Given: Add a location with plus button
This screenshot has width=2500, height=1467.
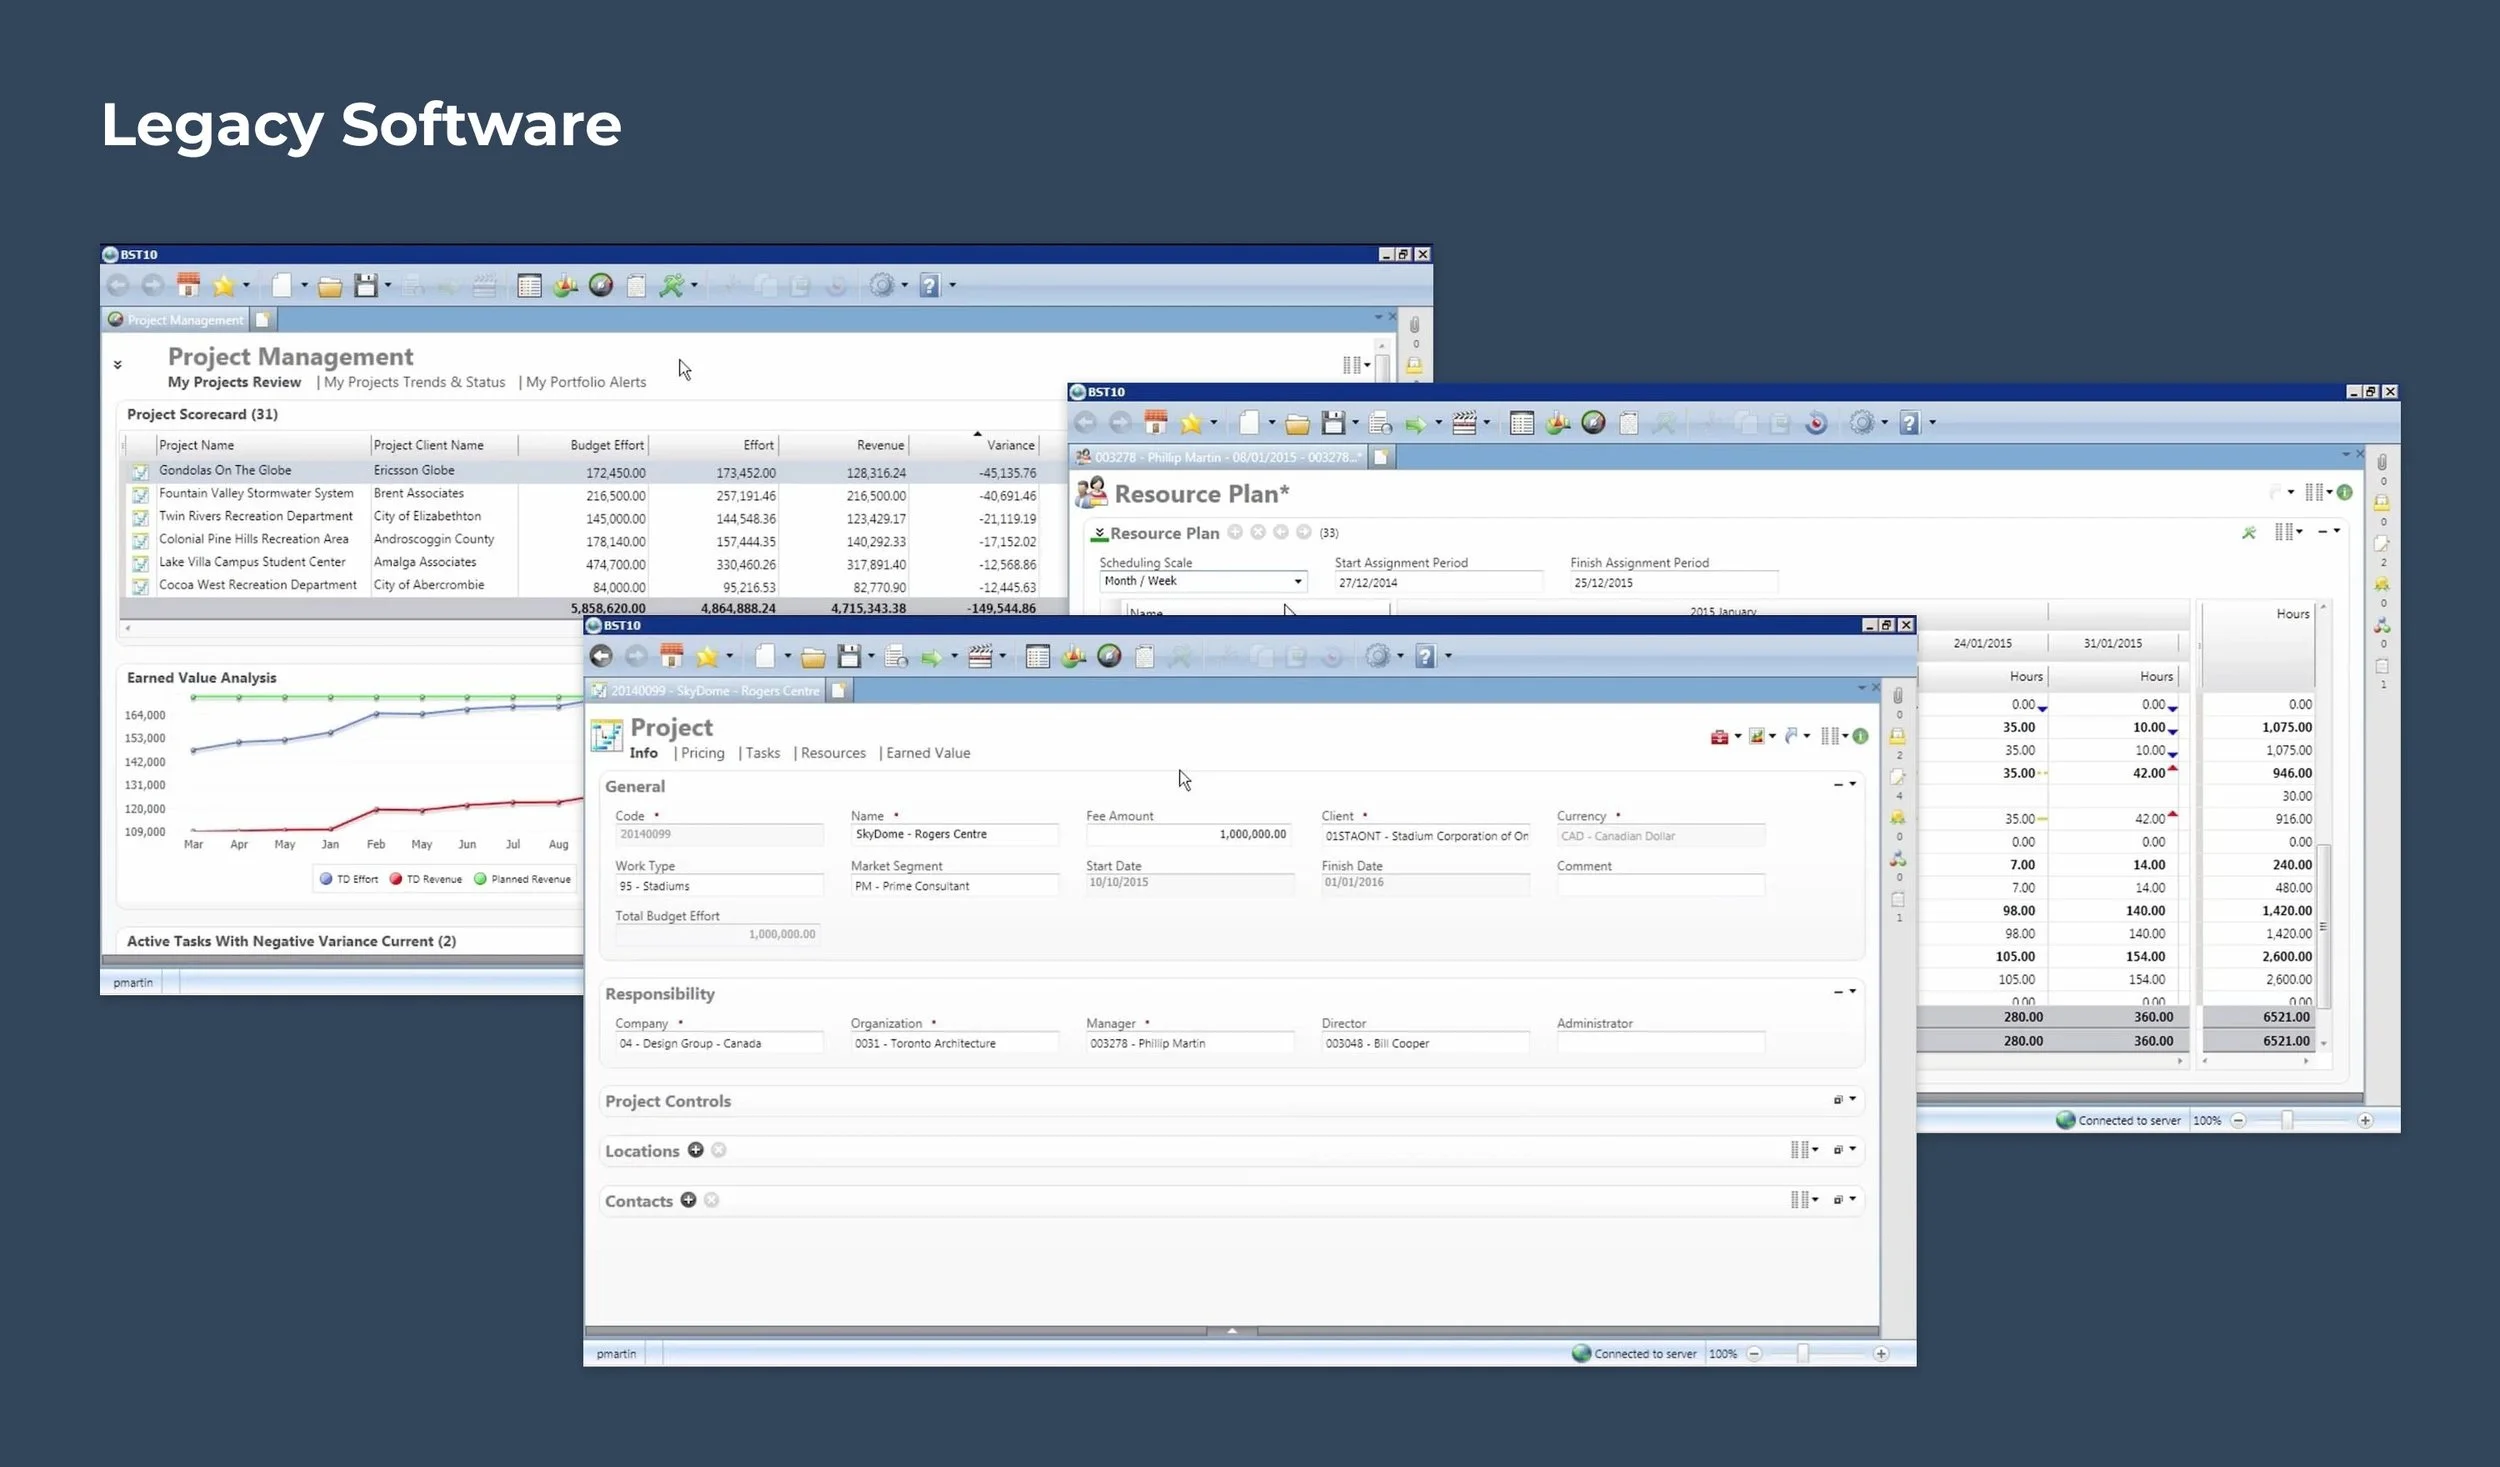Looking at the screenshot, I should coord(695,1150).
